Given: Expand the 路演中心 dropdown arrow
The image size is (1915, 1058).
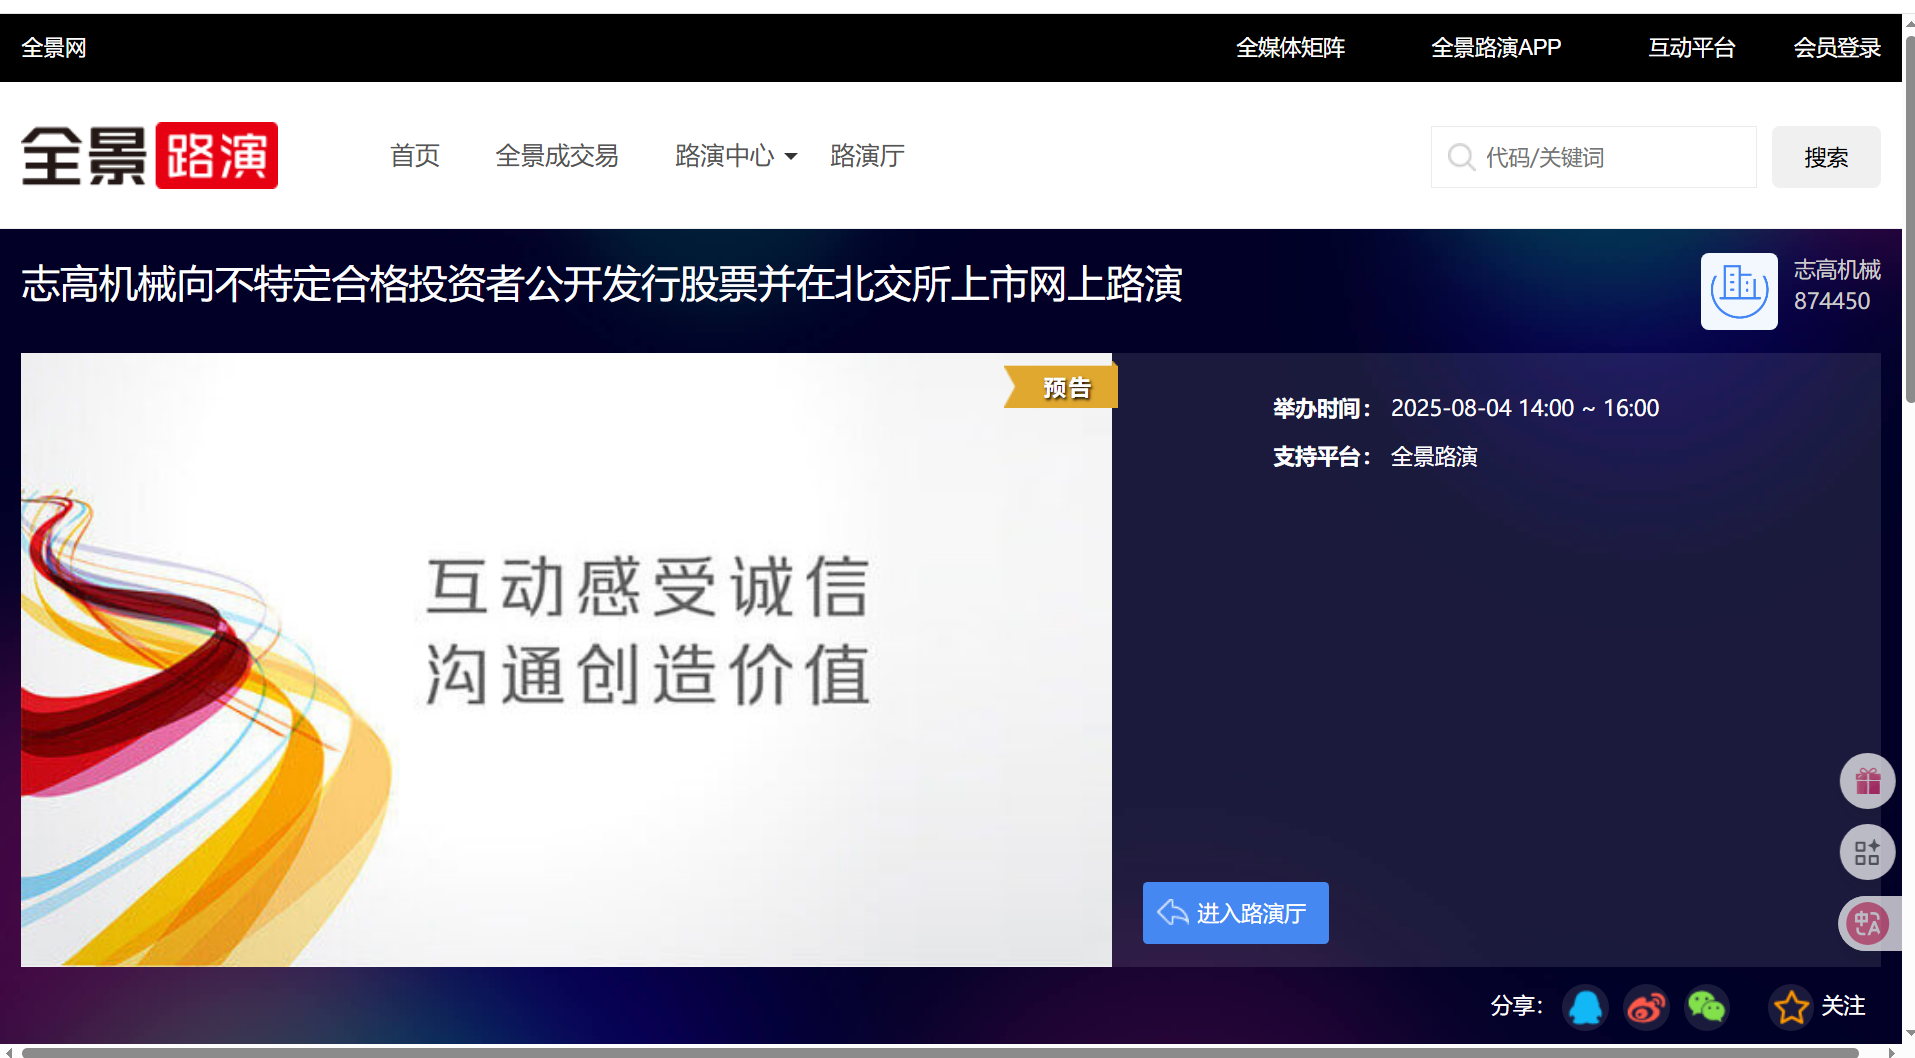Looking at the screenshot, I should pyautogui.click(x=791, y=157).
